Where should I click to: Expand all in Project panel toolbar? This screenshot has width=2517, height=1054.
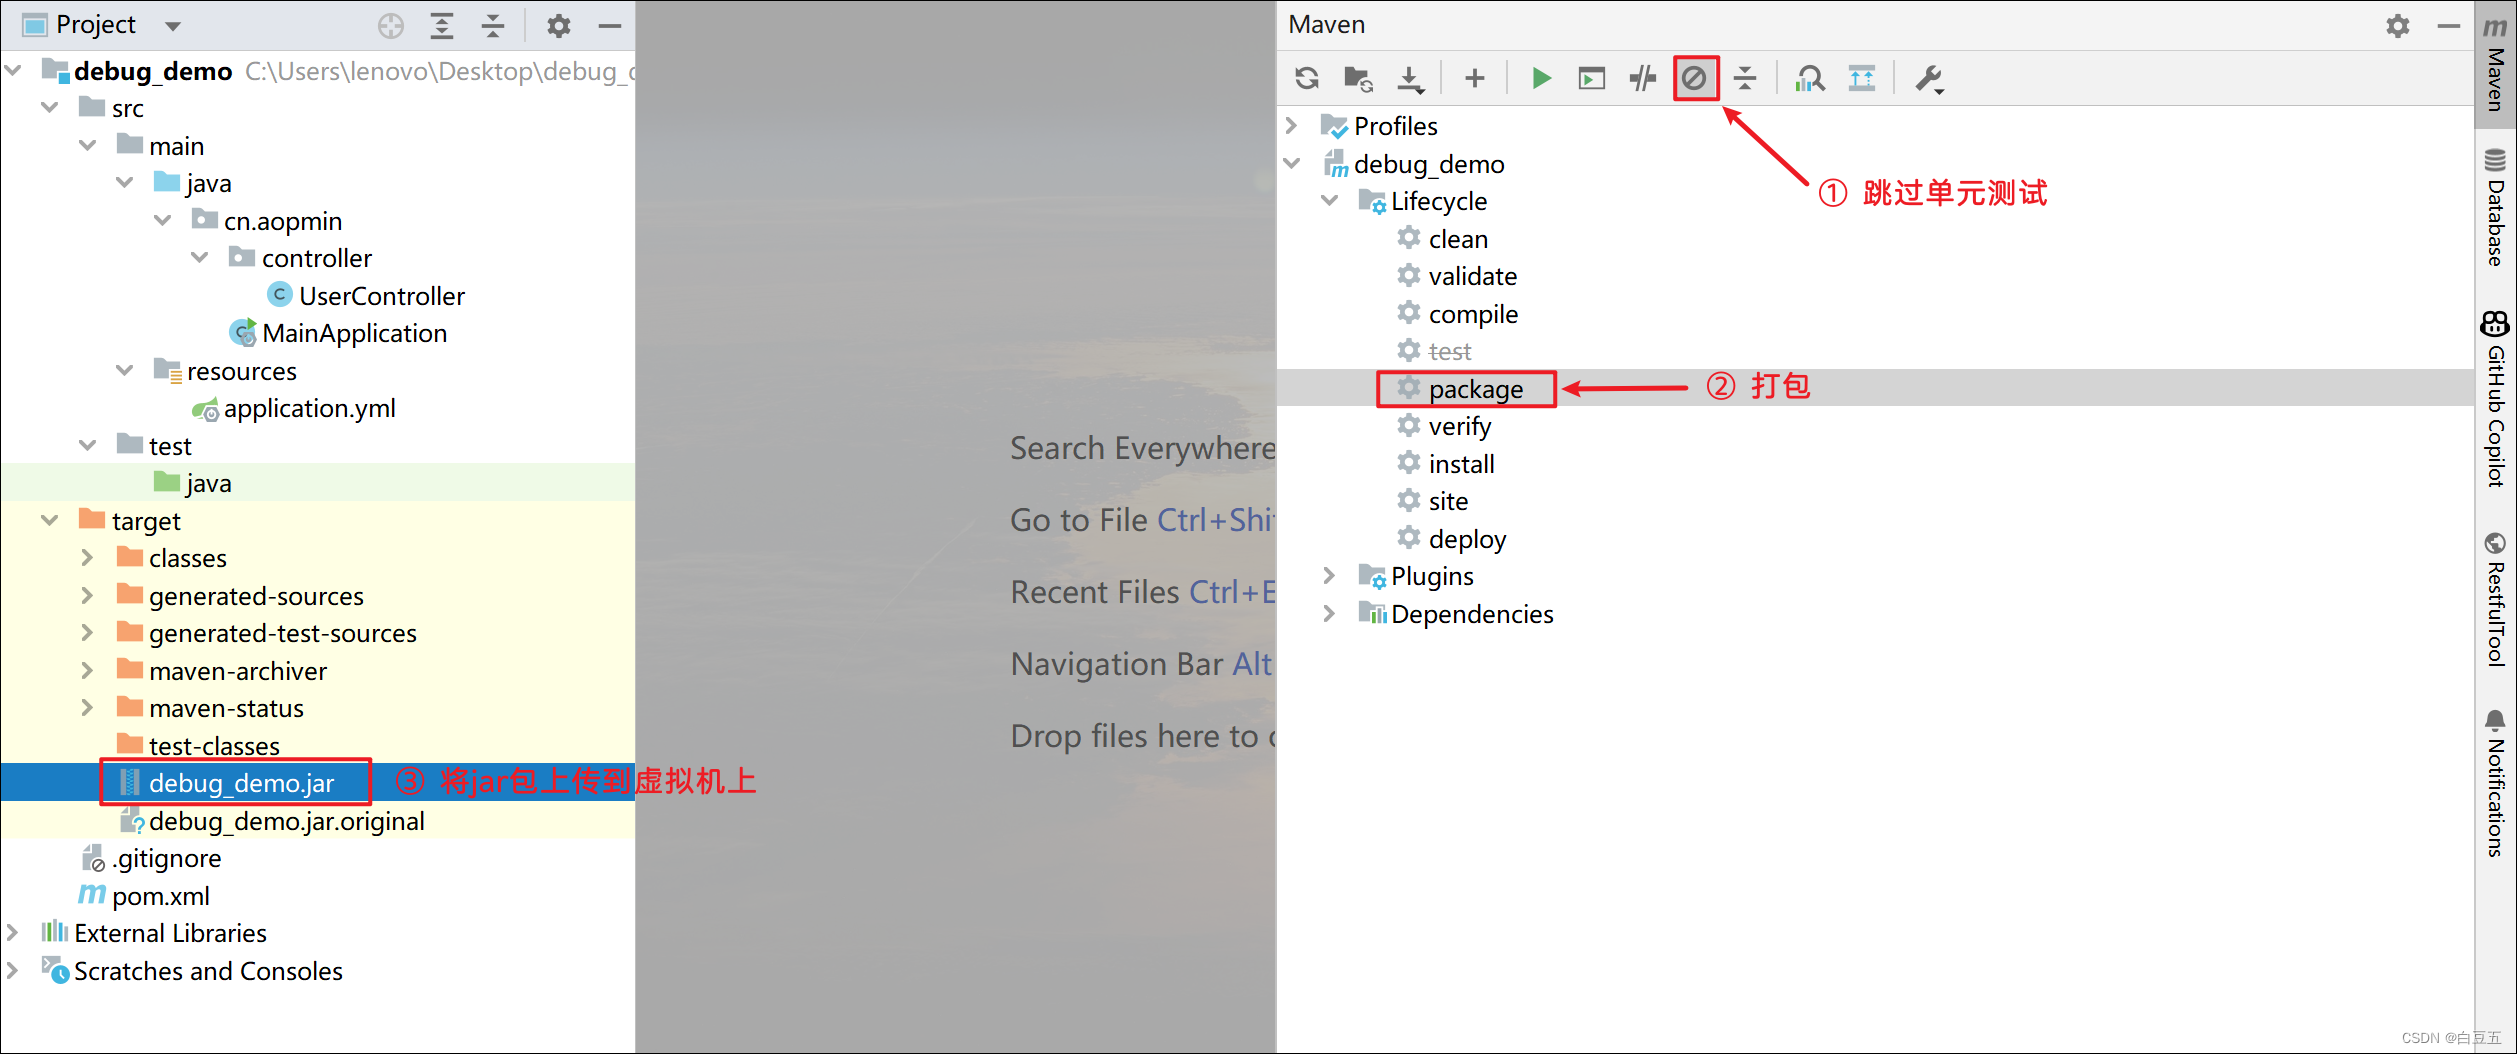point(441,26)
